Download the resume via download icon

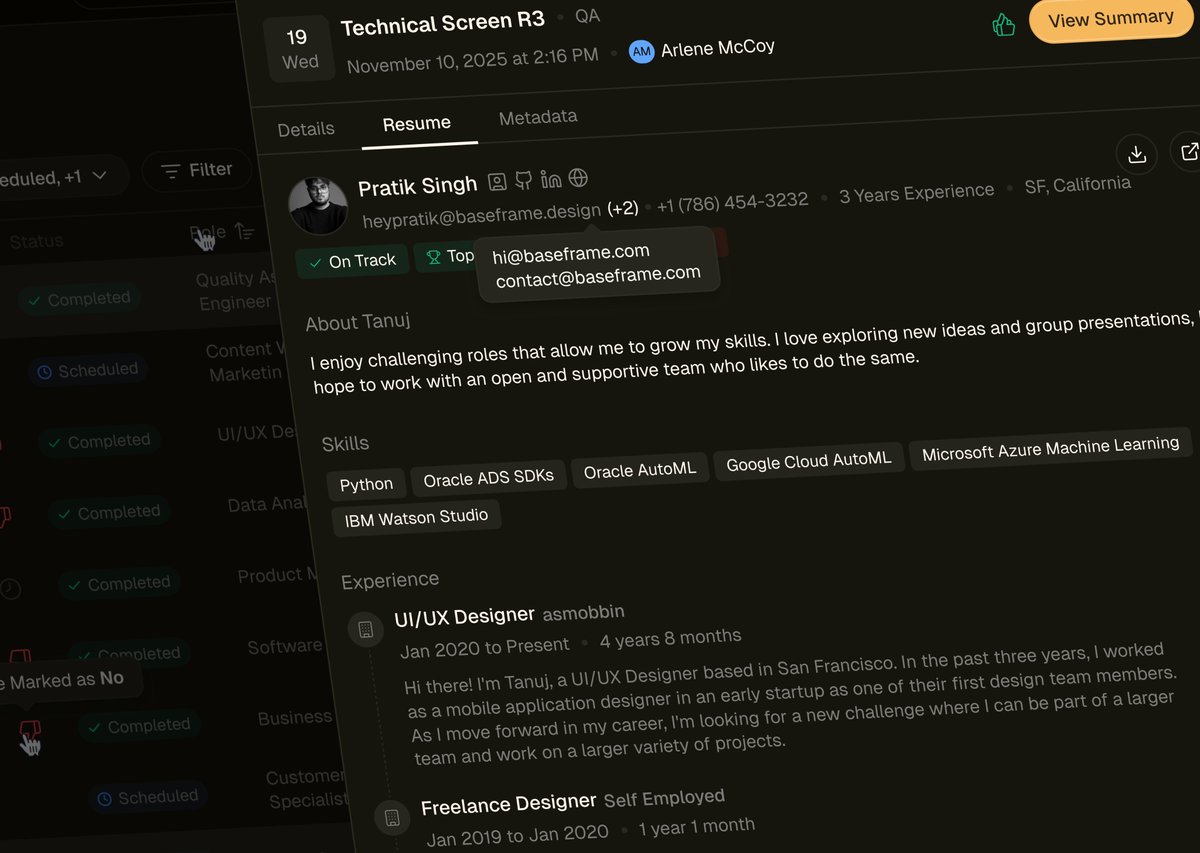coord(1136,154)
